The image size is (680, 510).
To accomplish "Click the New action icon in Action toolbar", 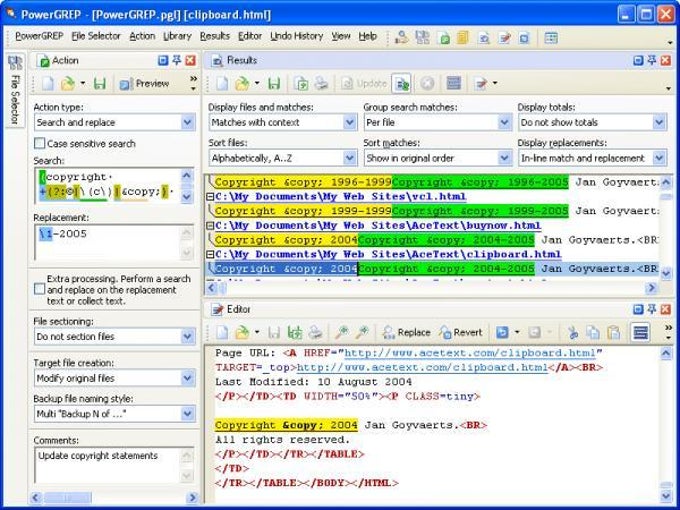I will coord(48,83).
